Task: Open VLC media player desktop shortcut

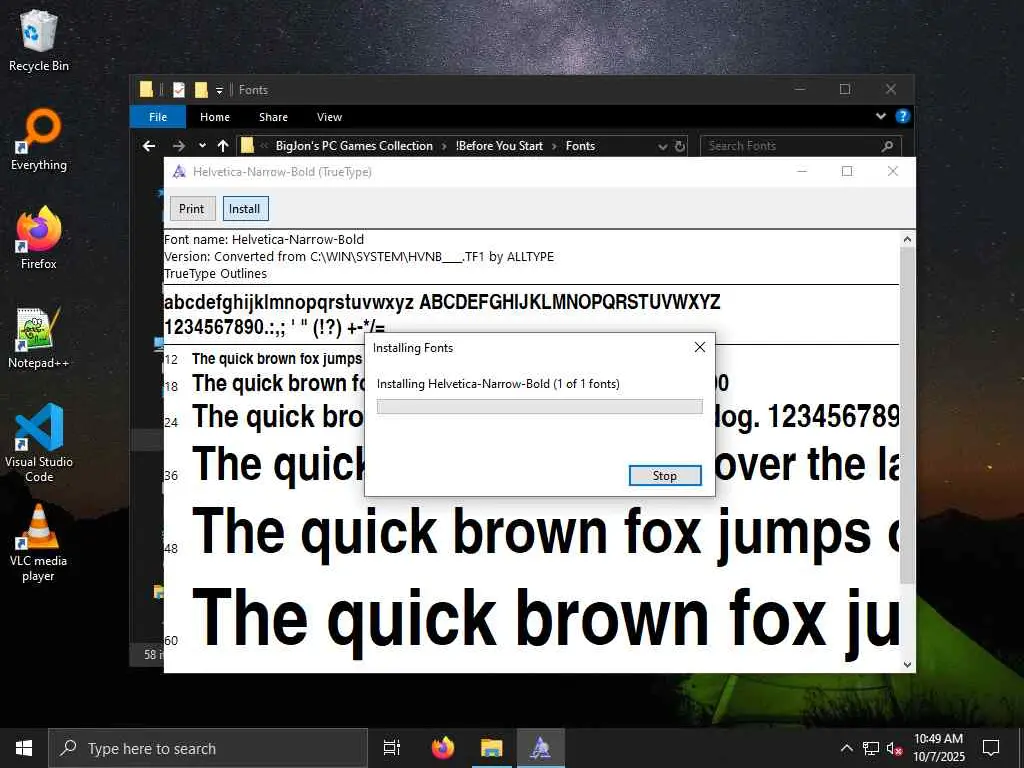Action: coord(39,543)
